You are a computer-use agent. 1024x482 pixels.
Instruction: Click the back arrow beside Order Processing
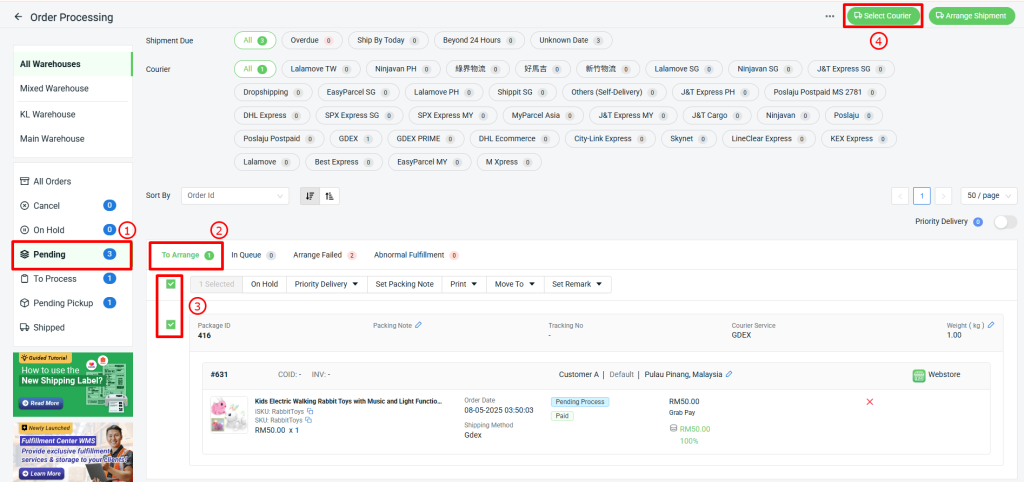(x=18, y=17)
